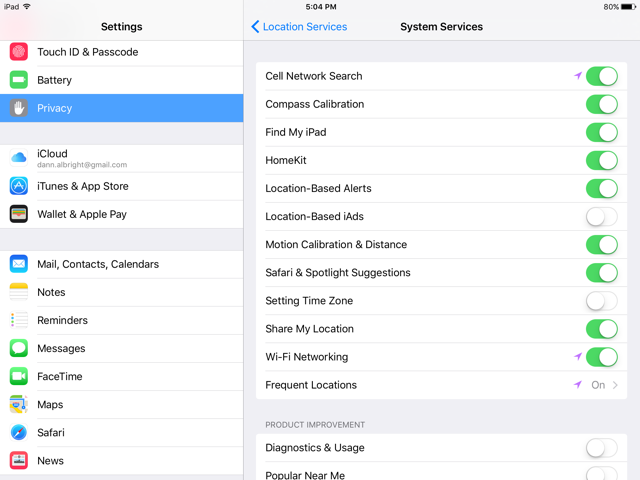Tap the Wallet & Apple Pay icon

pos(19,214)
